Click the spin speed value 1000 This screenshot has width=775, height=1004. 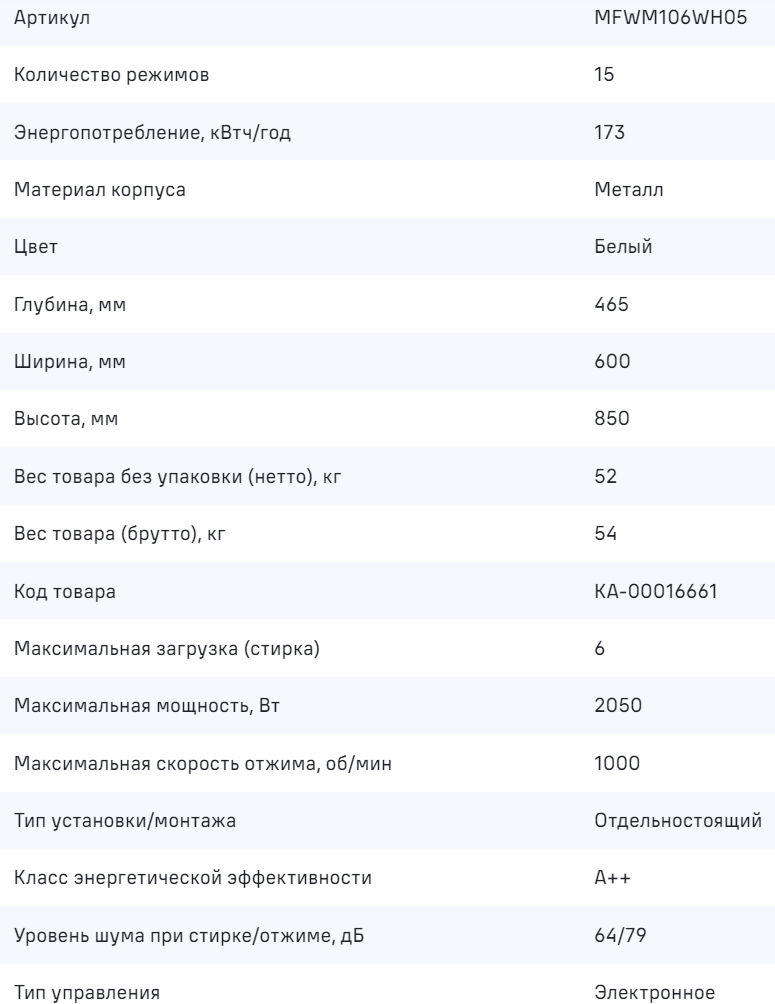(614, 762)
